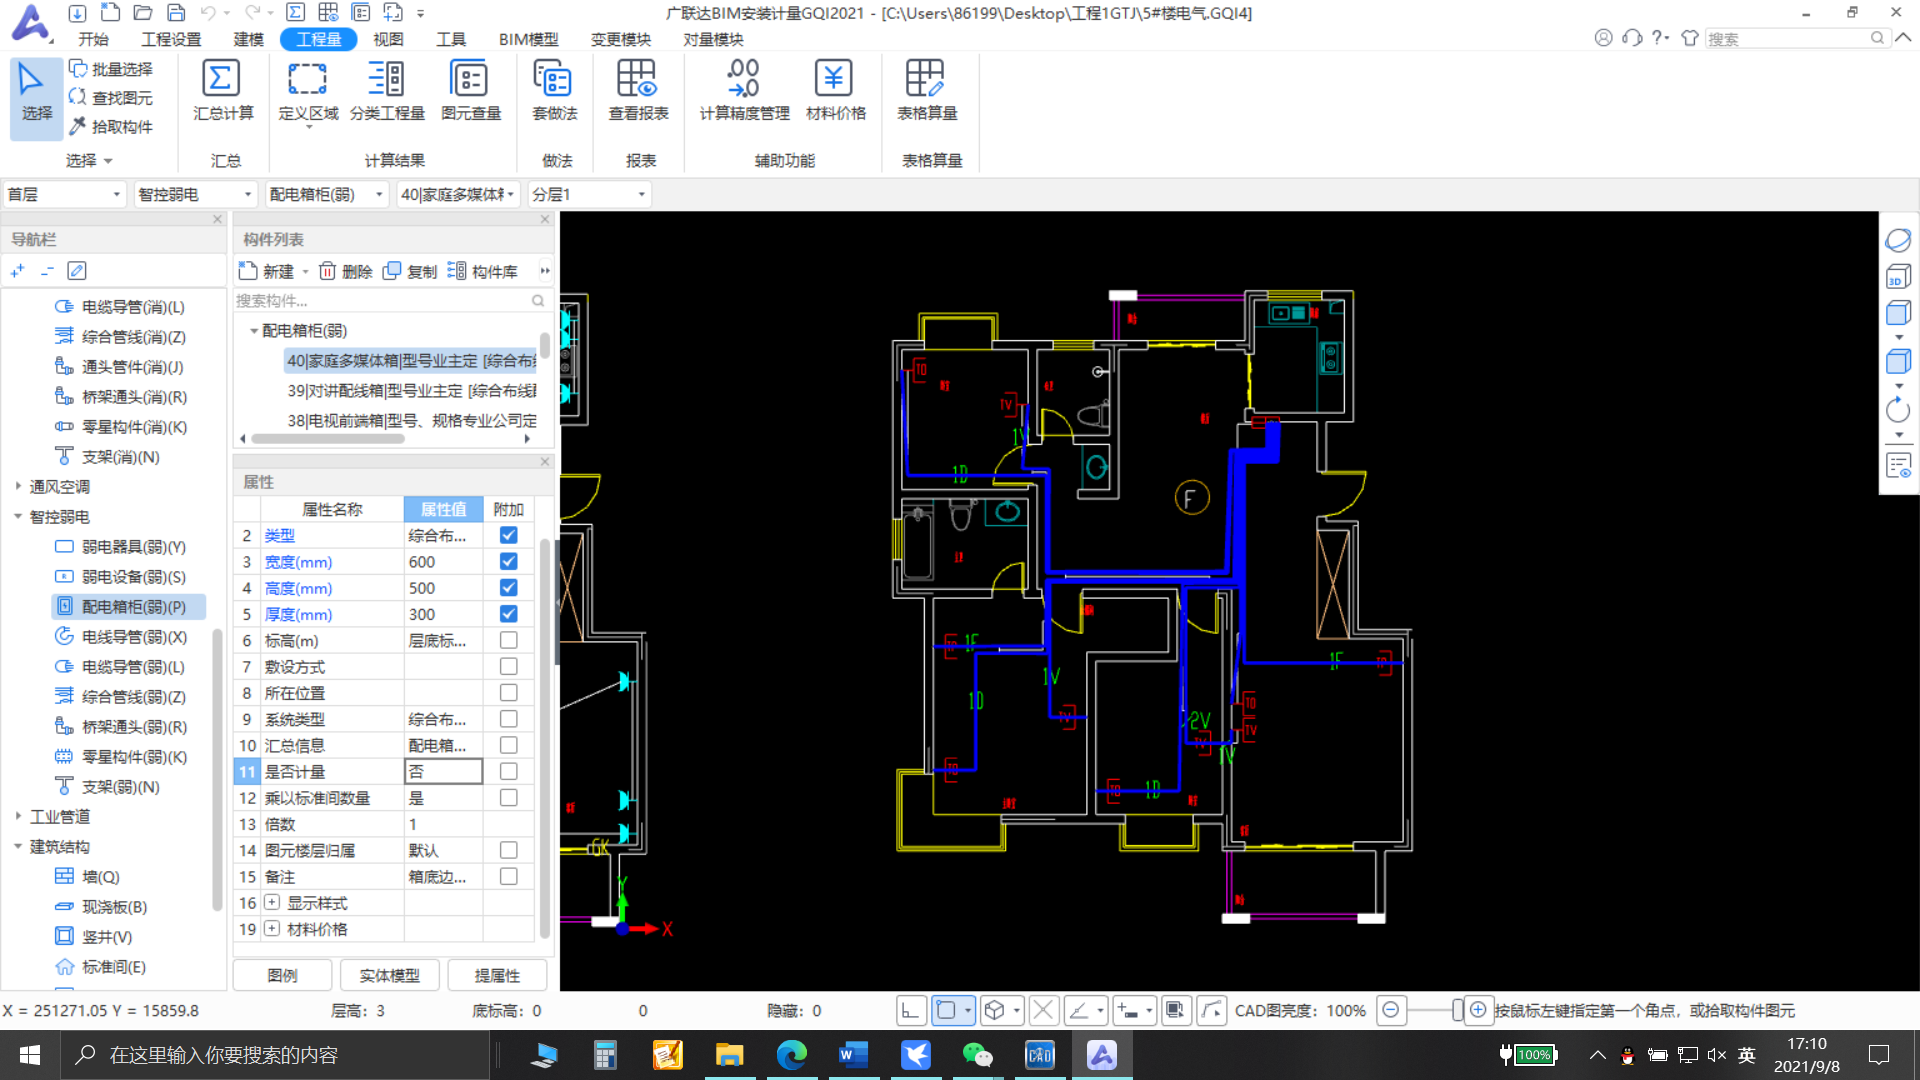Click the 汇总计算 summary calculation icon
The image size is (1920, 1080).
222,91
